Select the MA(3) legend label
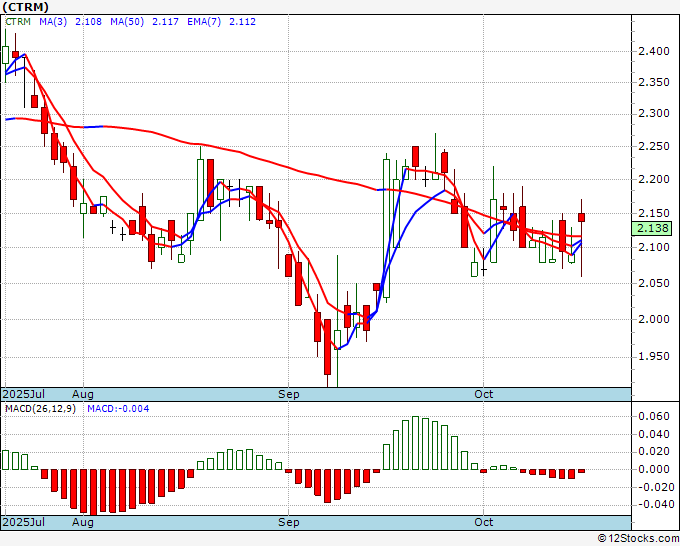680x546 pixels. (x=53, y=22)
